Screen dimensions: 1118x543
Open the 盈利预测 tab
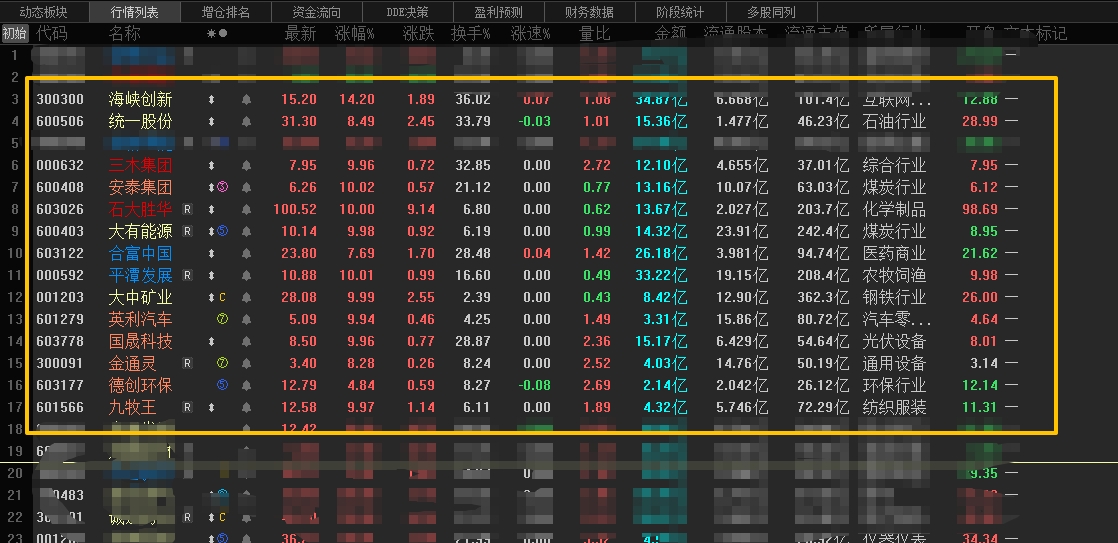[x=498, y=12]
